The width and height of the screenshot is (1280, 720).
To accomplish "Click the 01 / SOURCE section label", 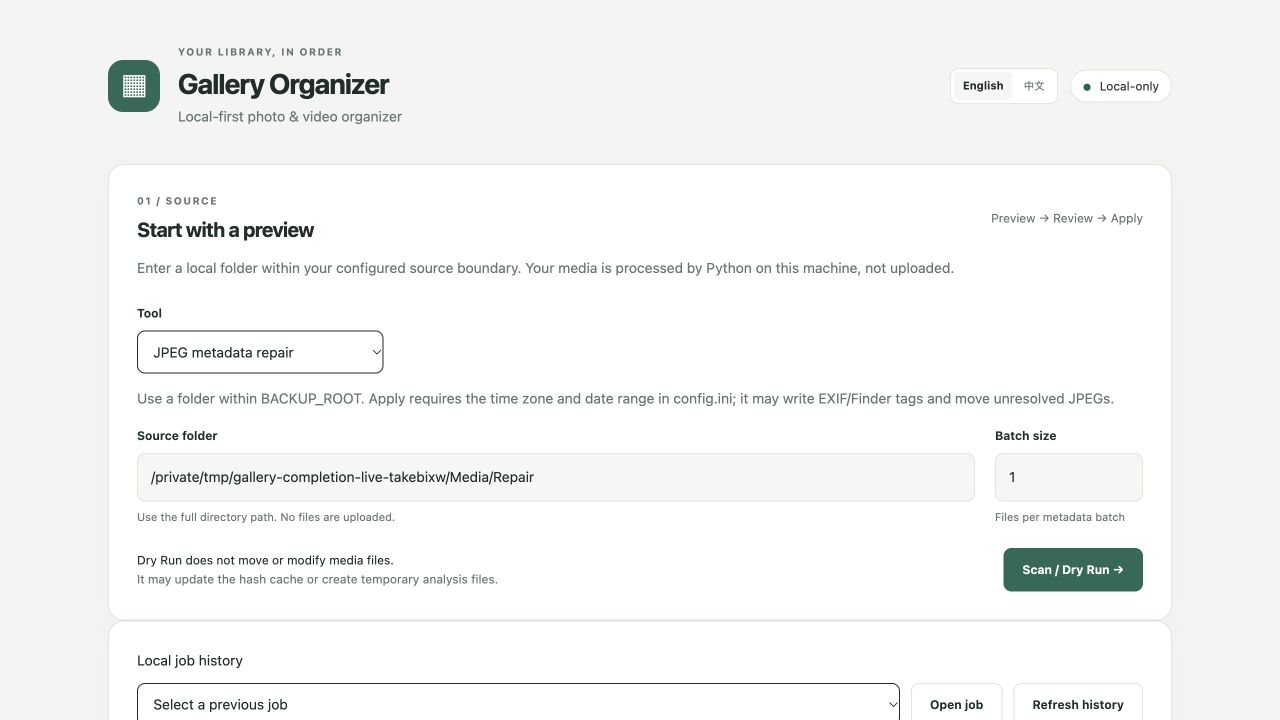I will (177, 201).
